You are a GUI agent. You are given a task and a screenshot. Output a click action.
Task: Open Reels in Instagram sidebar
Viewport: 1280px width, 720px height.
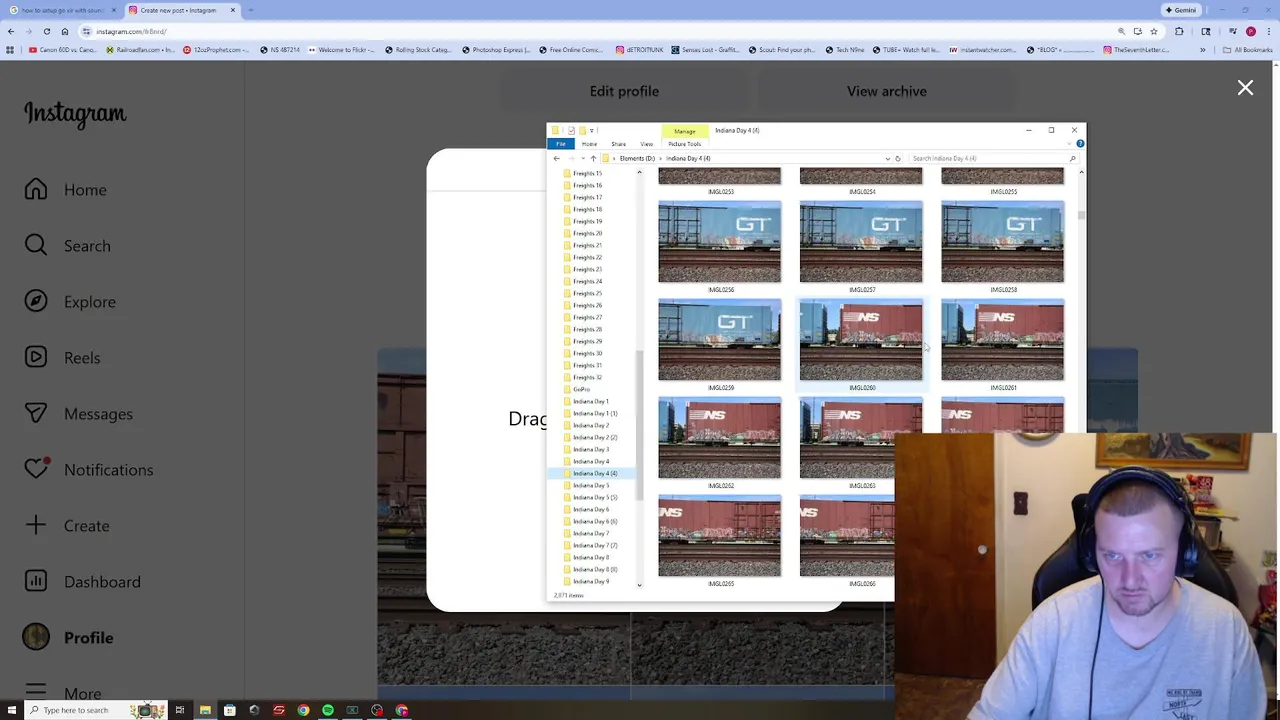click(63, 358)
